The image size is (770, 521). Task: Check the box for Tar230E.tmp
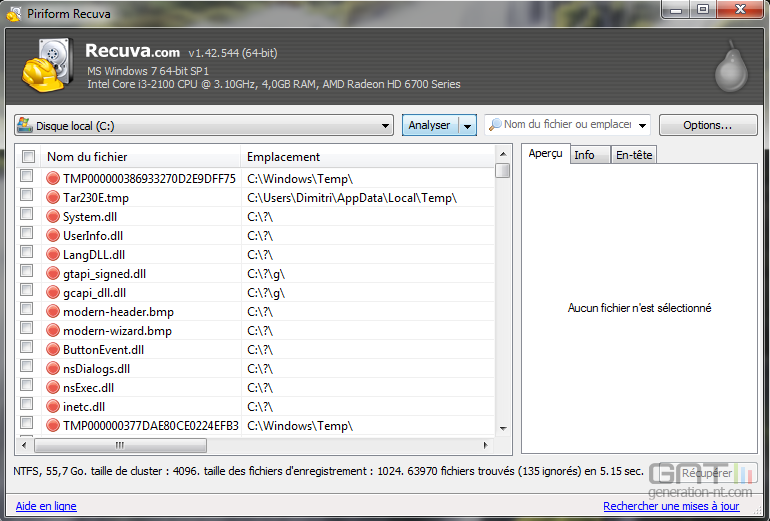point(27,195)
